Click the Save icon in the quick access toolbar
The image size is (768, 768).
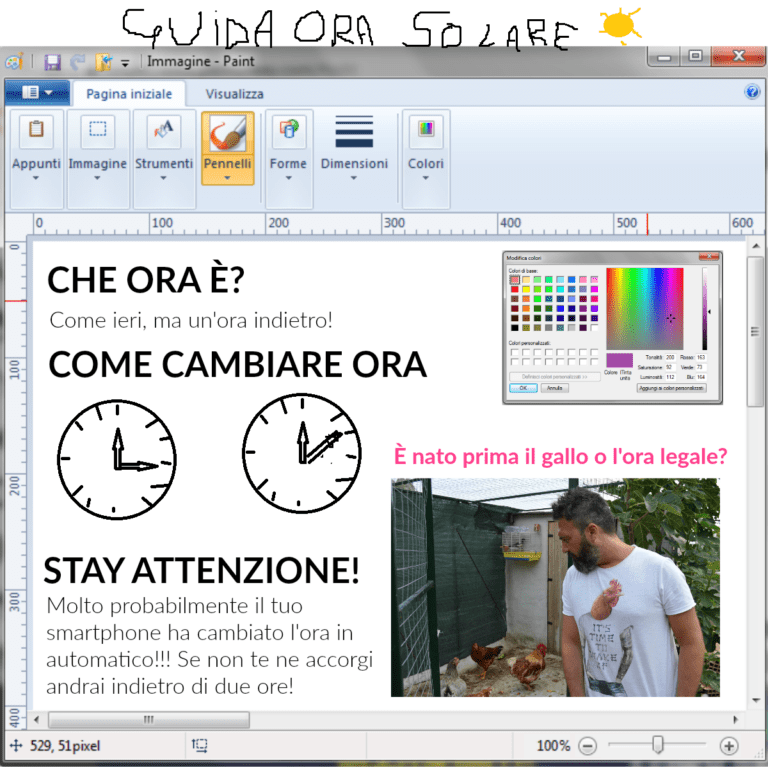(x=53, y=62)
